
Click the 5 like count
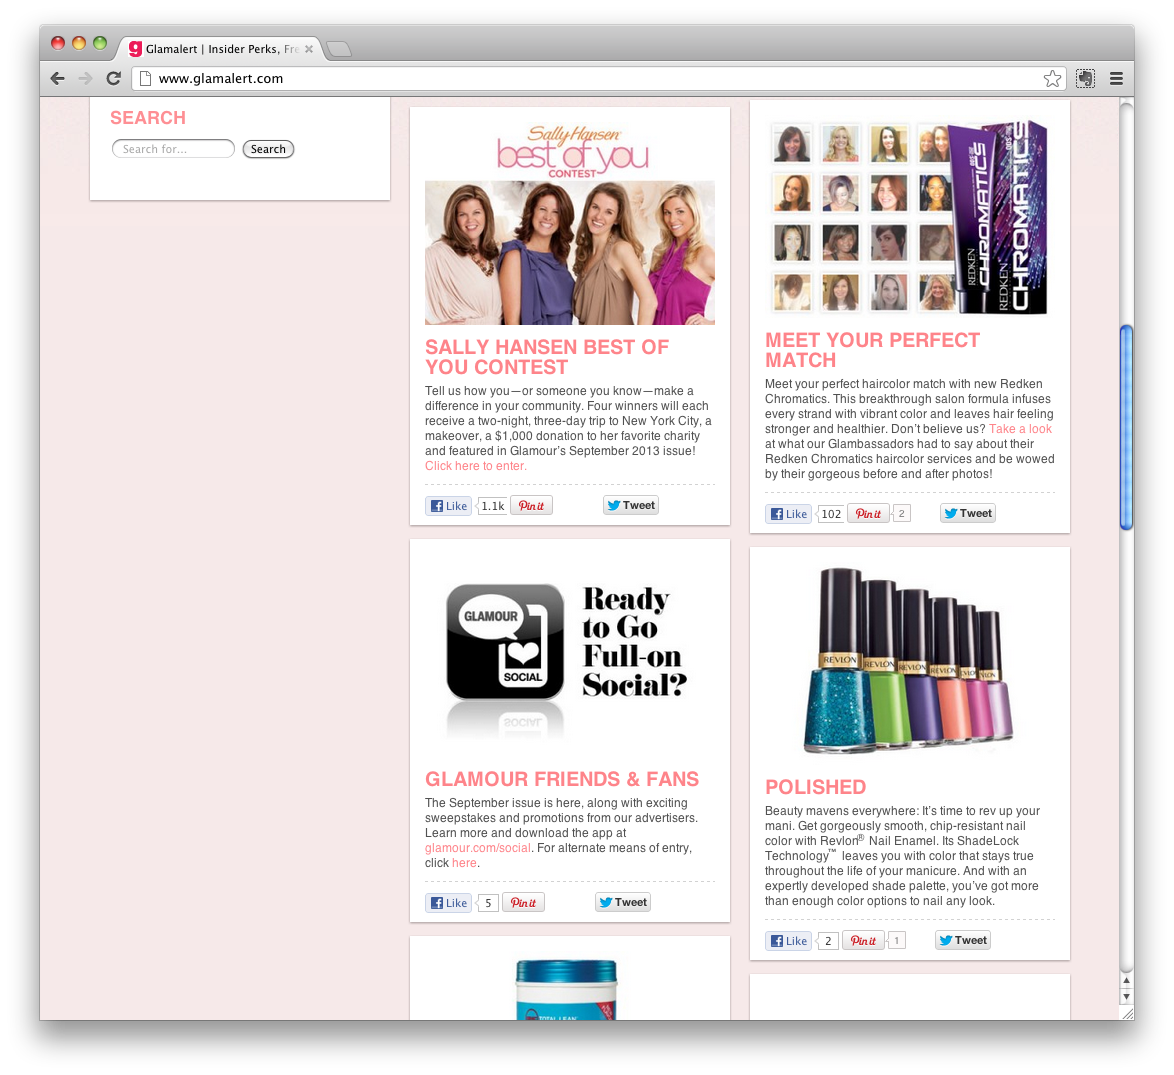488,903
